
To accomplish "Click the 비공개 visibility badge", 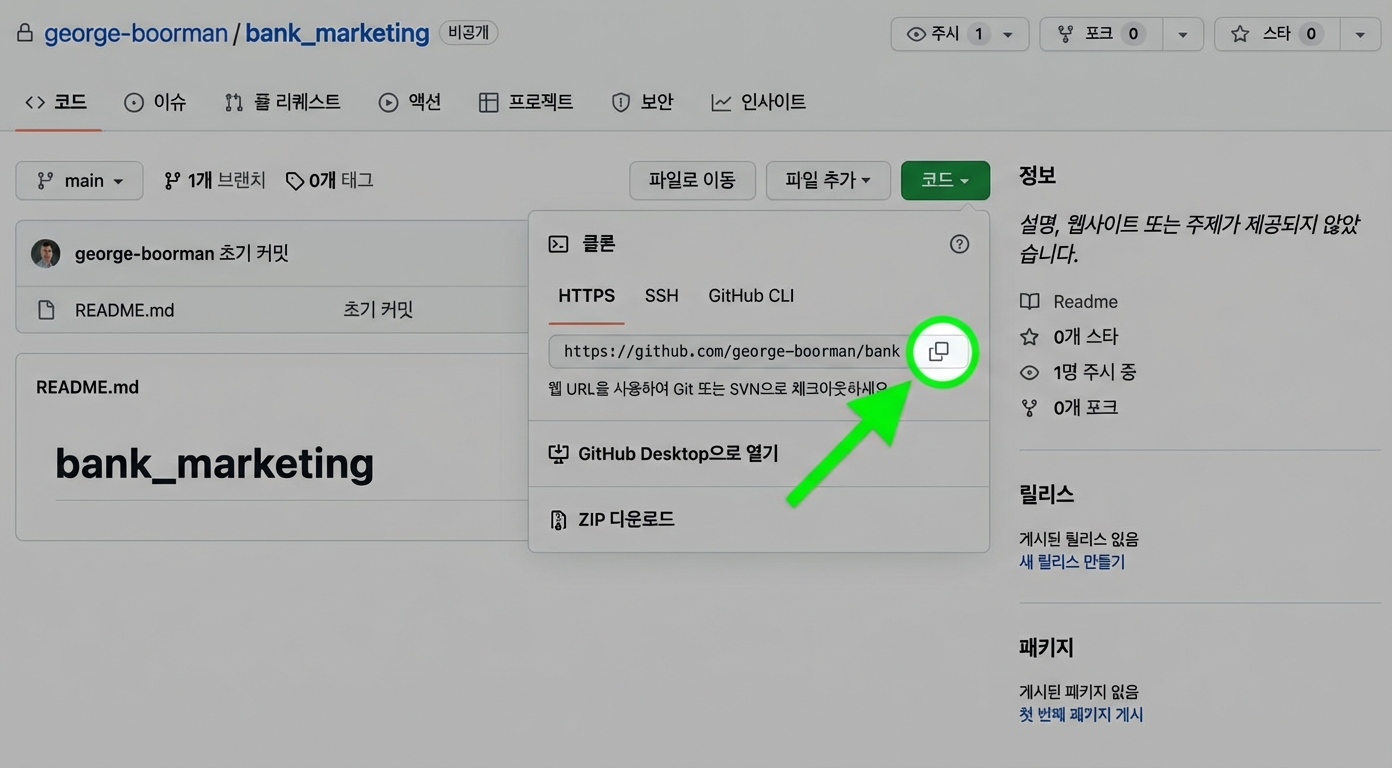I will pos(468,33).
